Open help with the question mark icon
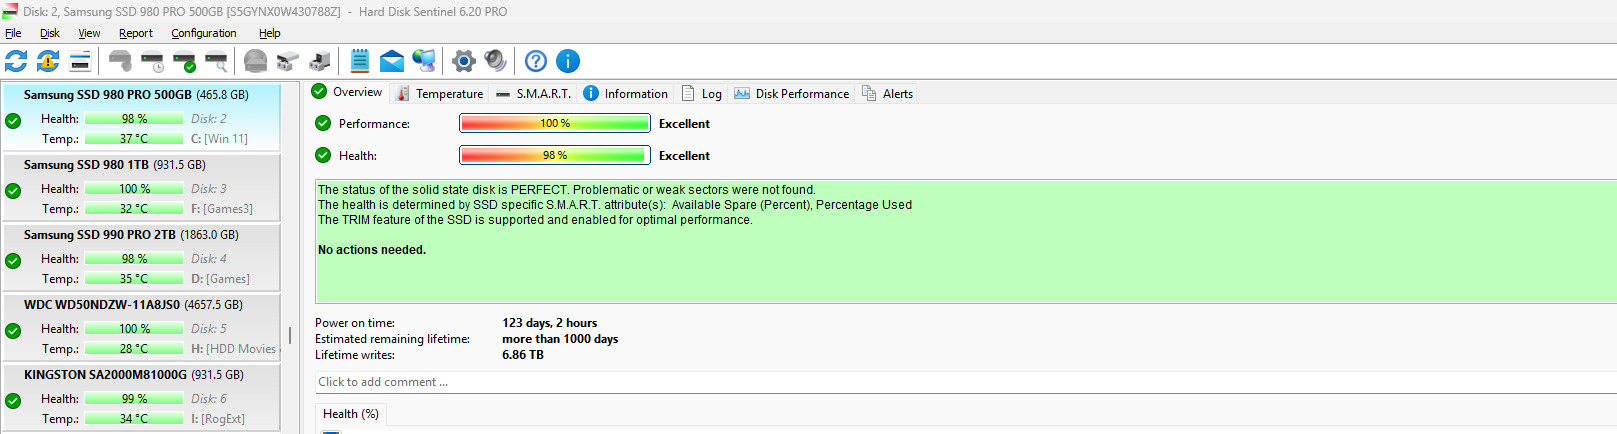The image size is (1617, 434). click(536, 61)
